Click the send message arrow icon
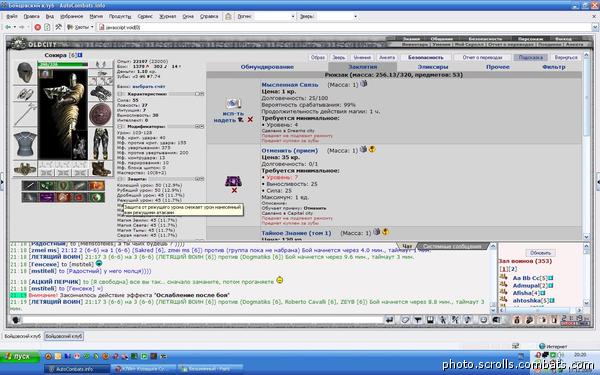Screen dimensions: 600x375 tap(390, 320)
